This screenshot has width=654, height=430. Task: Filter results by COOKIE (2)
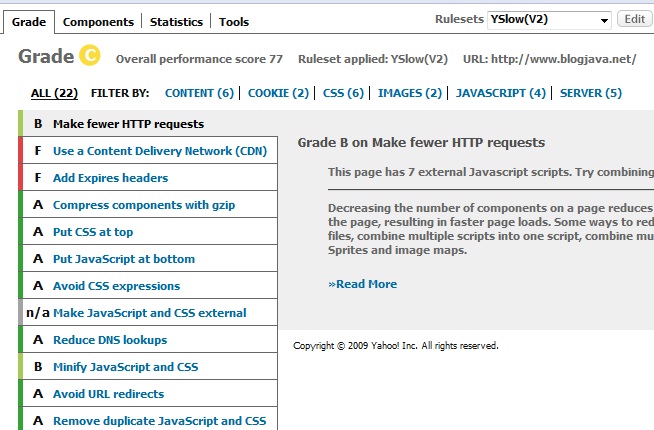(x=278, y=93)
